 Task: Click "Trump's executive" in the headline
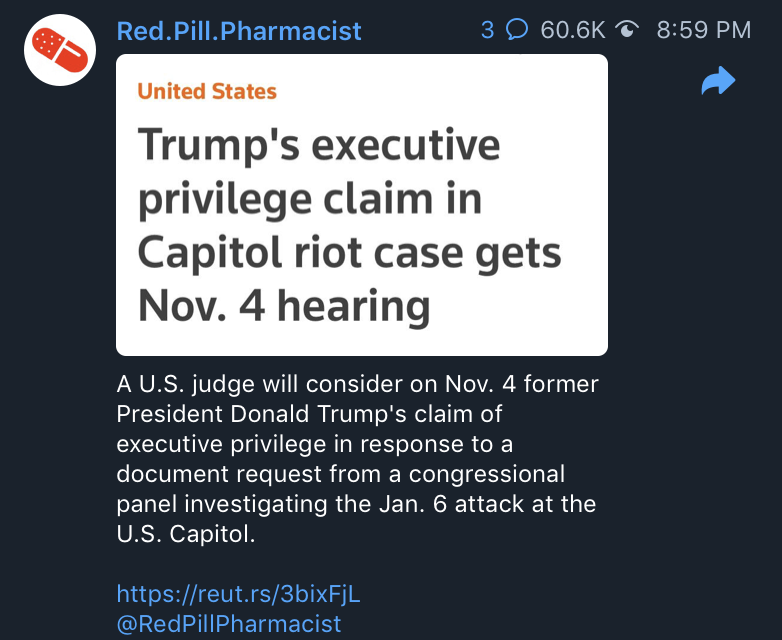318,146
